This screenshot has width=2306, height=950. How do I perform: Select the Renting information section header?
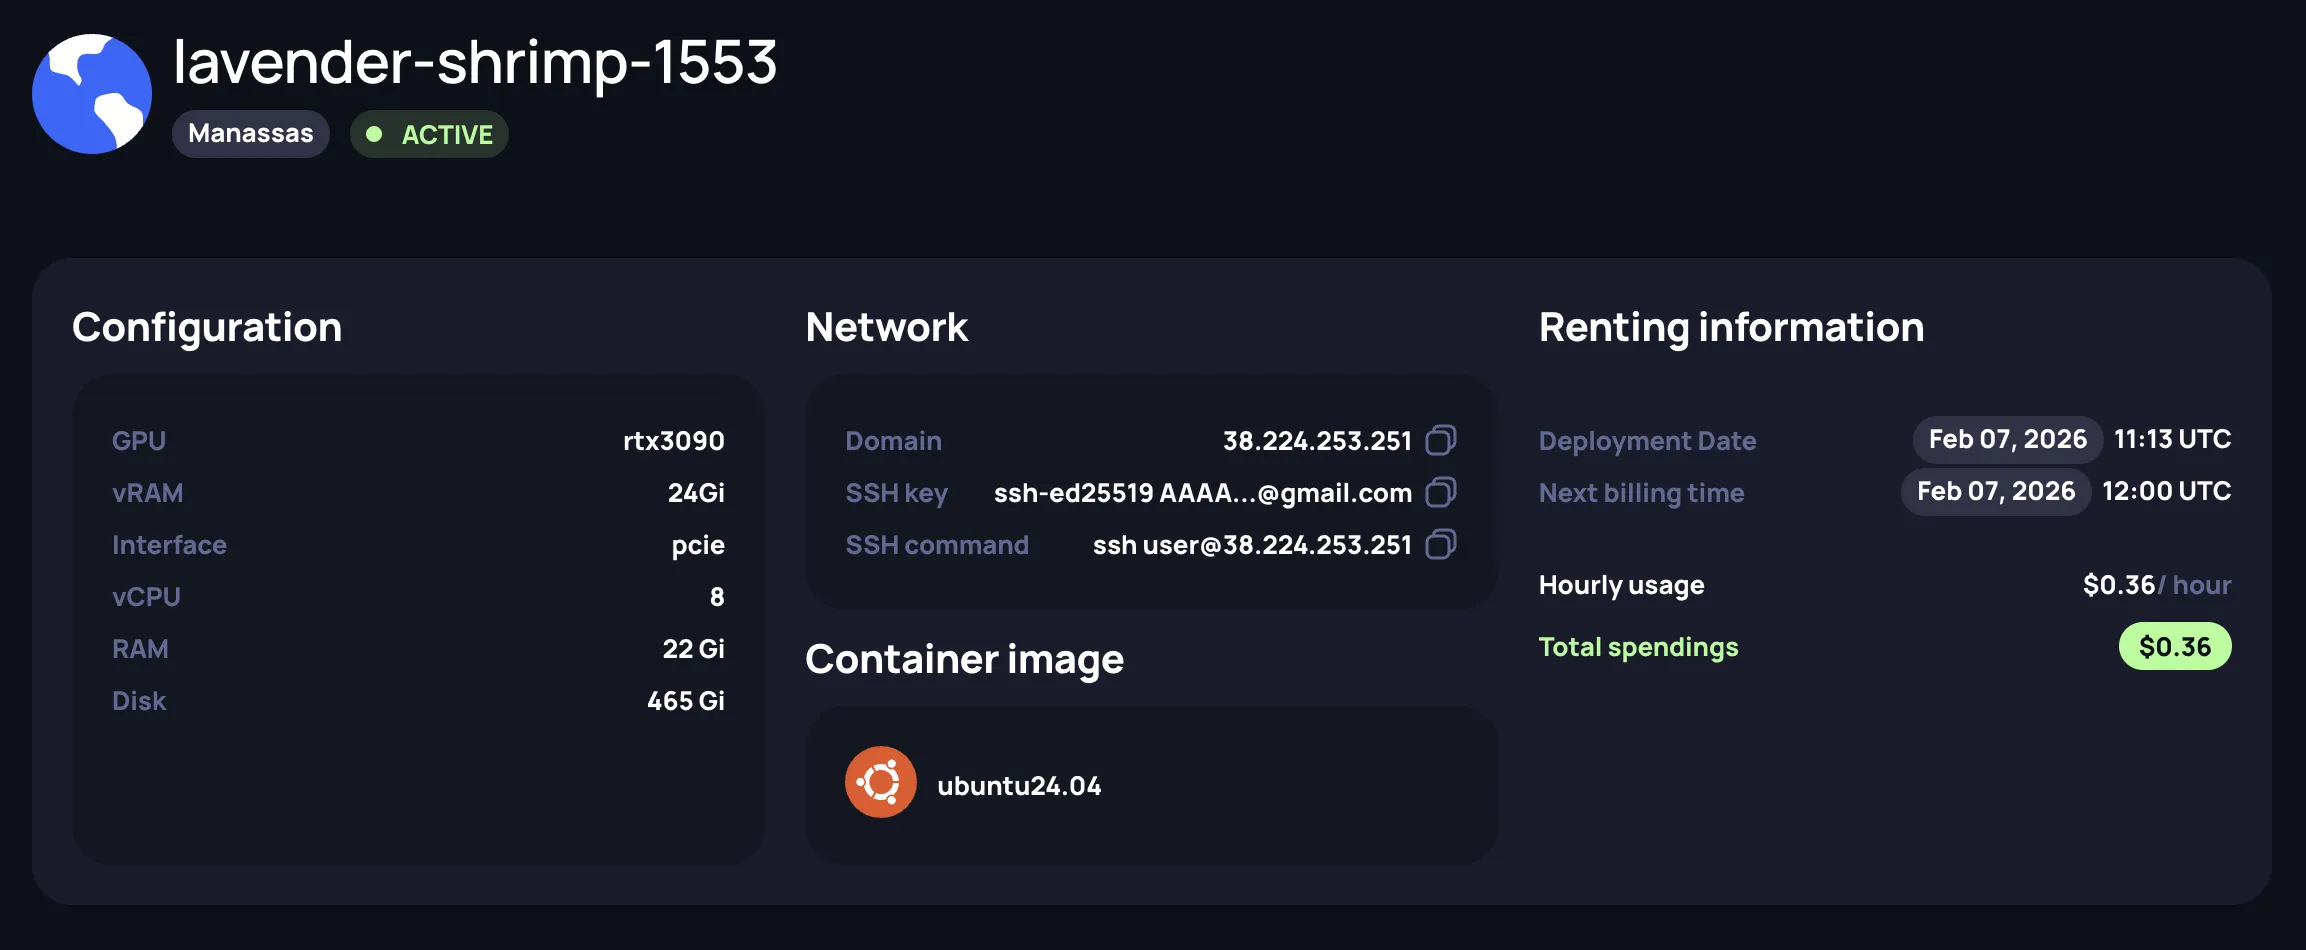[x=1730, y=327]
